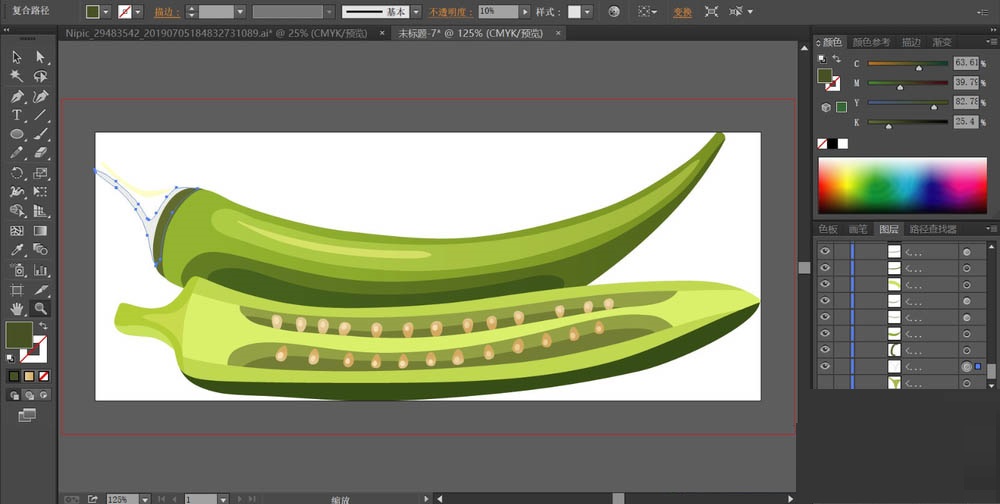Hide the topmost layer using its eye icon

click(825, 252)
